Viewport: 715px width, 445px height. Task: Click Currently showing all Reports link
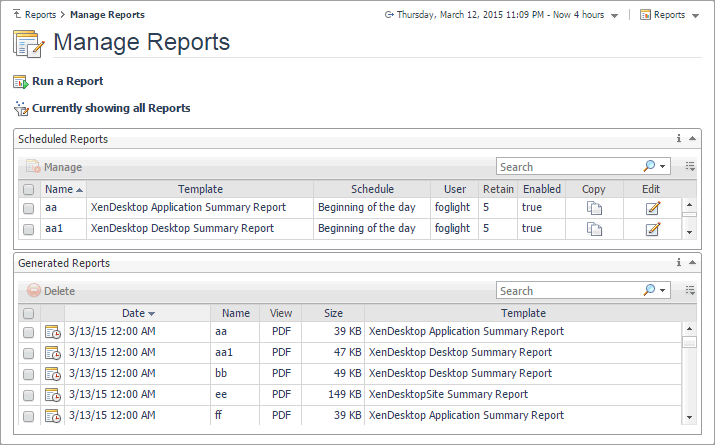(110, 108)
